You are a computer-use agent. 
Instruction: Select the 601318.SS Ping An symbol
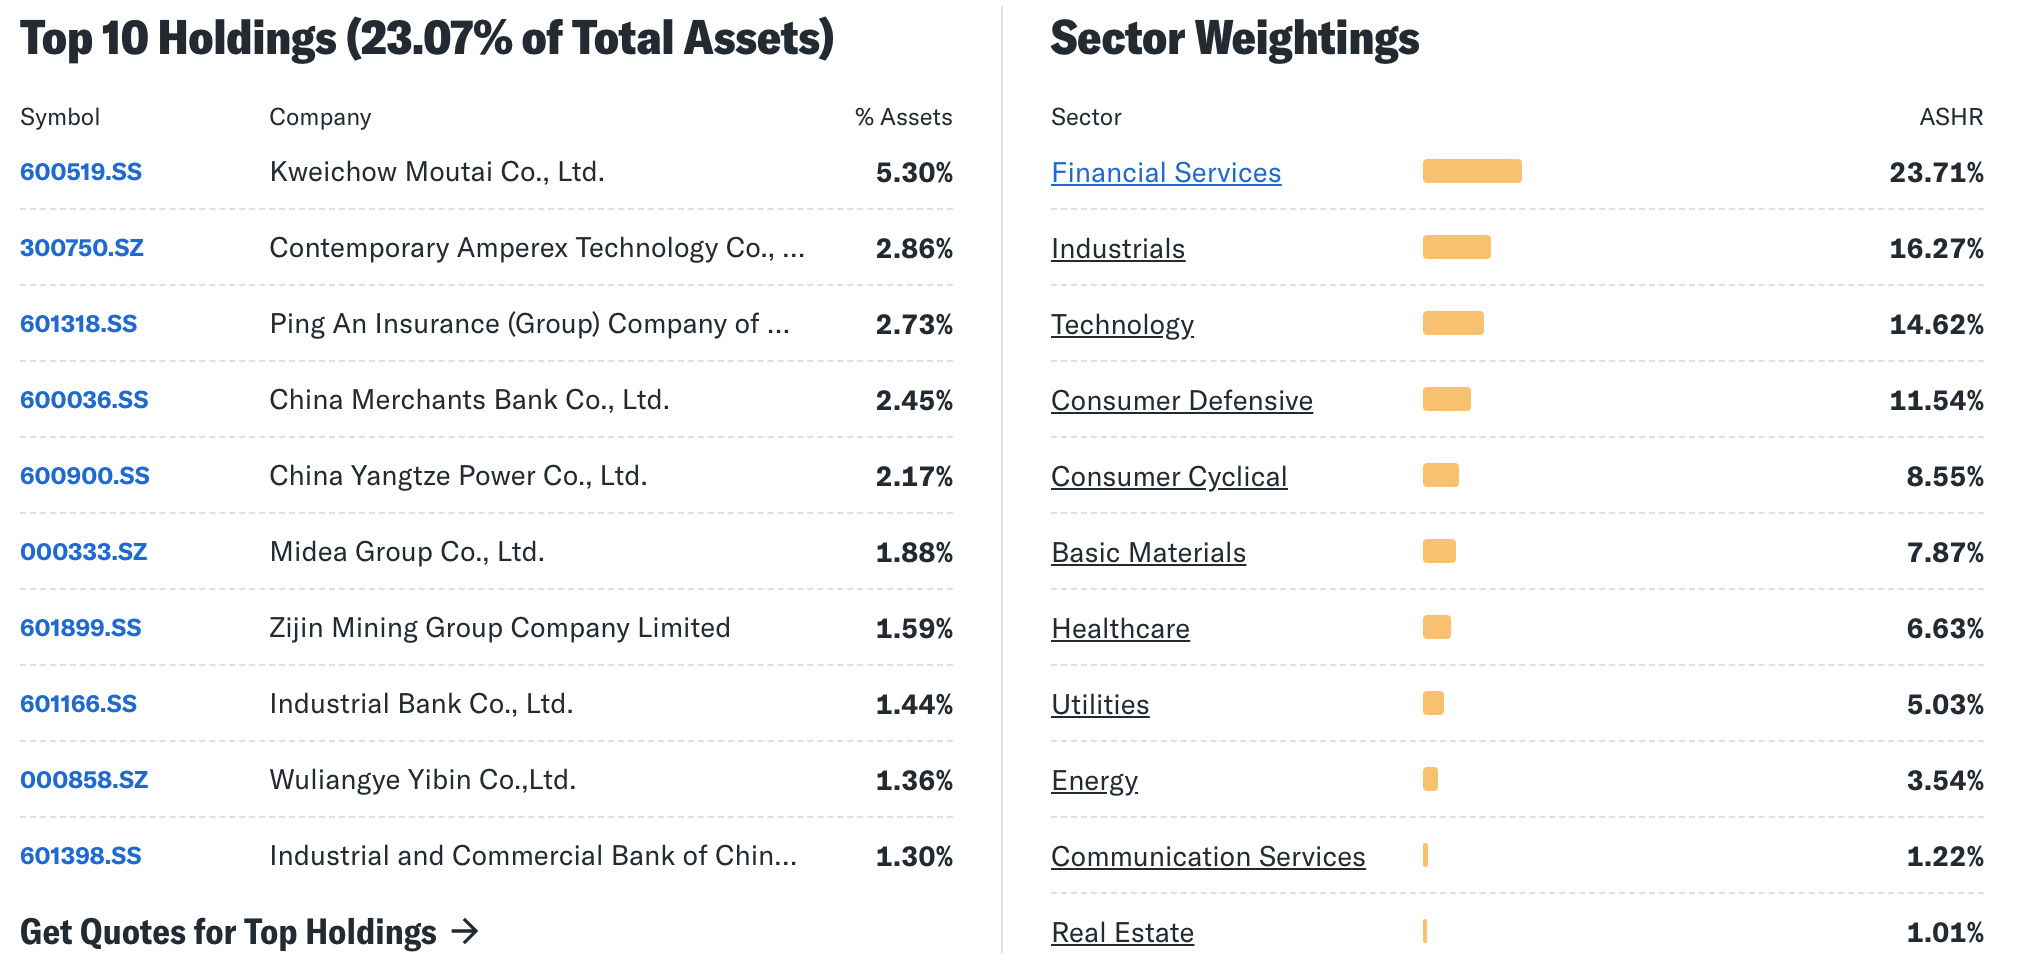79,324
